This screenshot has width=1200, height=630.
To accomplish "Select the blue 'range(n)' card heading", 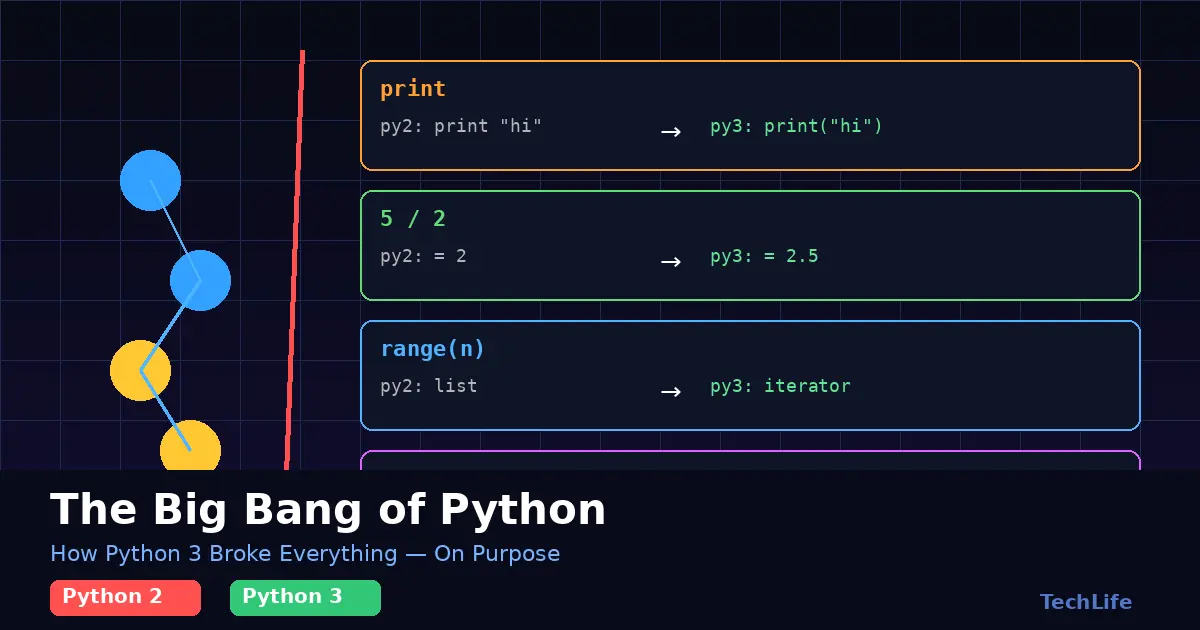I will [x=432, y=349].
